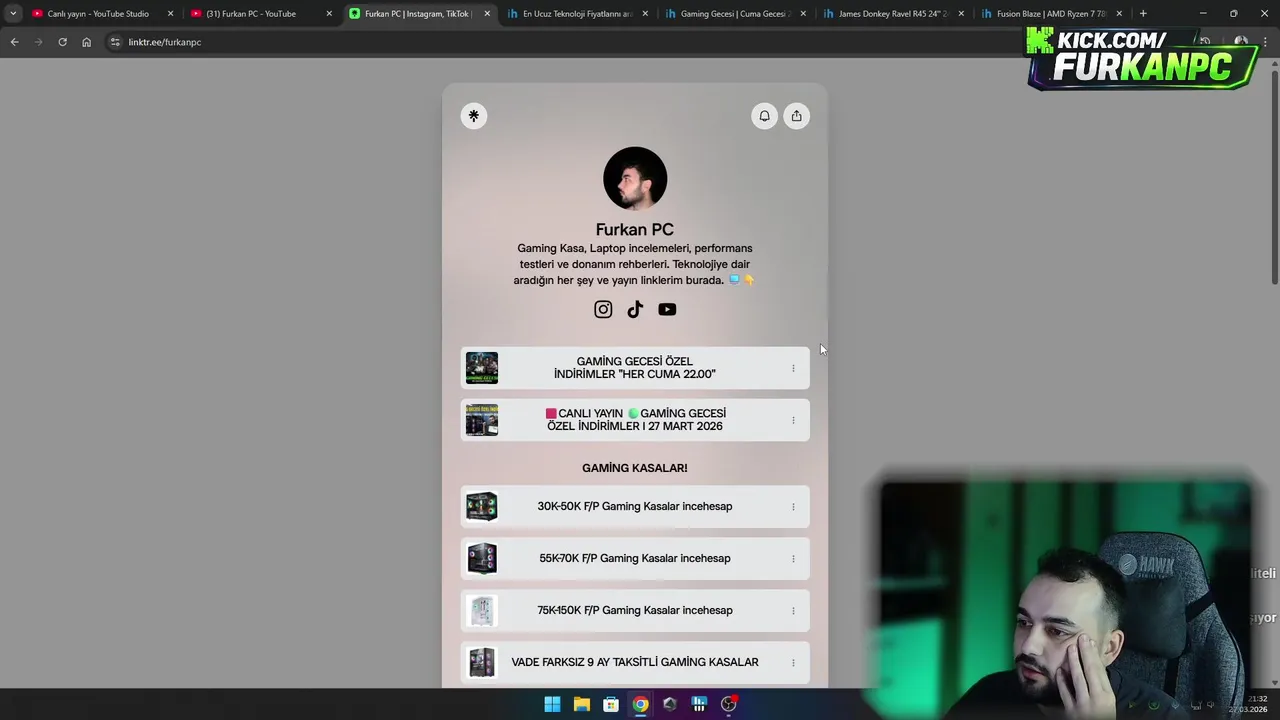The width and height of the screenshot is (1280, 720).
Task: Switch to James Donkey Ravel R45 tab
Action: [892, 14]
